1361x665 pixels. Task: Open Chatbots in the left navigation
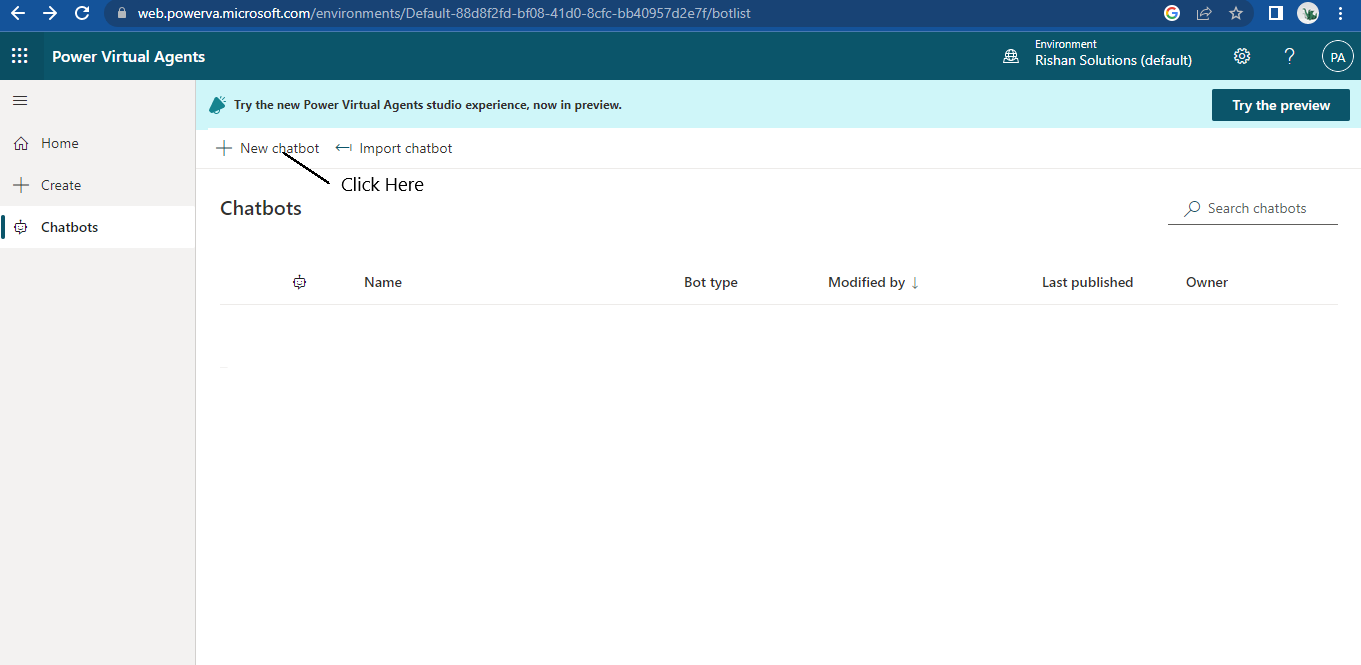(69, 227)
